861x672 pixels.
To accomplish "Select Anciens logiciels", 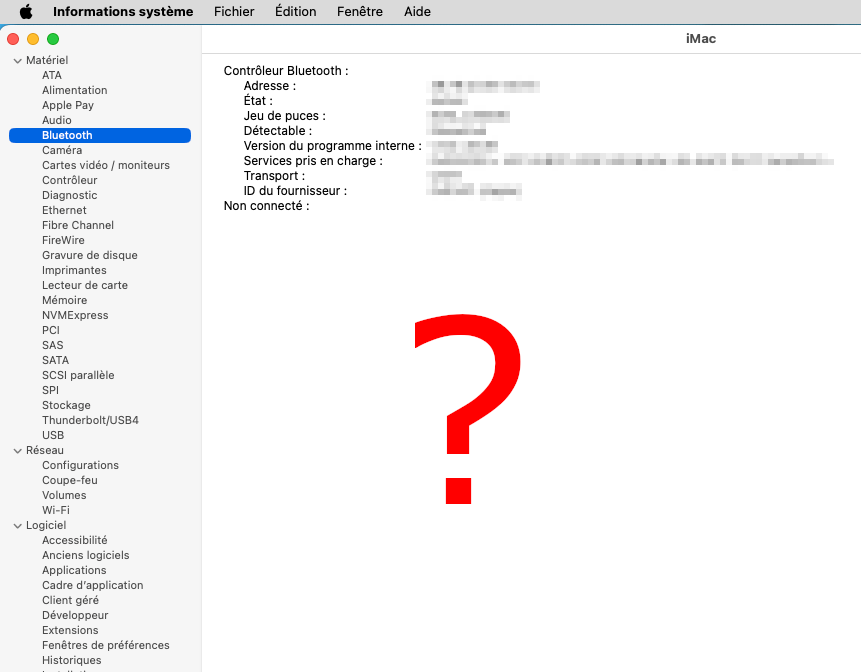I will click(x=86, y=555).
